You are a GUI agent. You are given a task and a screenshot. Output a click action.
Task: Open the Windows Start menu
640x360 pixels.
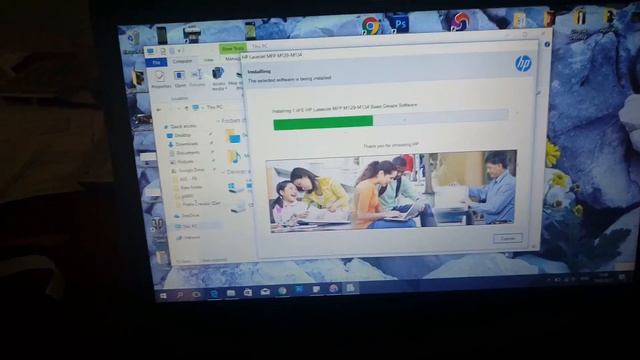pos(163,296)
